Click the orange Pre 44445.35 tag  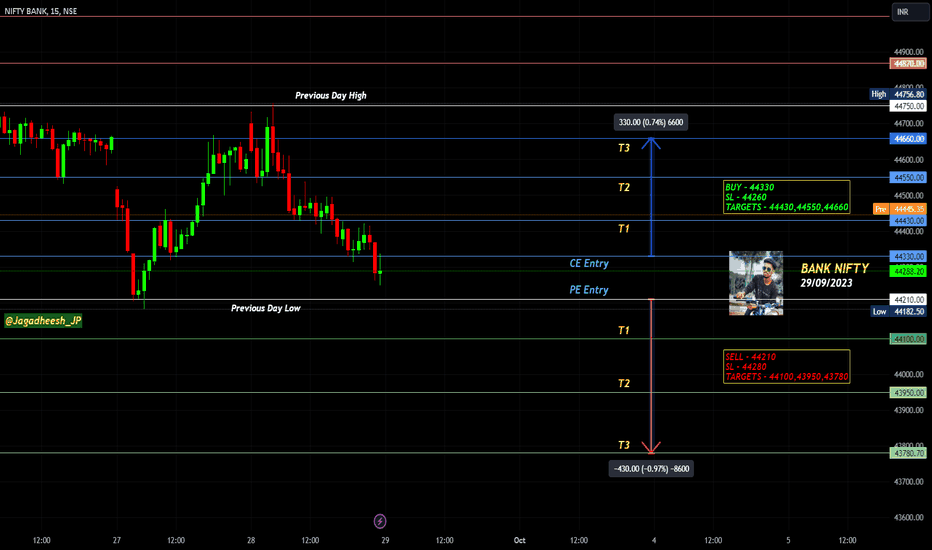[899, 209]
